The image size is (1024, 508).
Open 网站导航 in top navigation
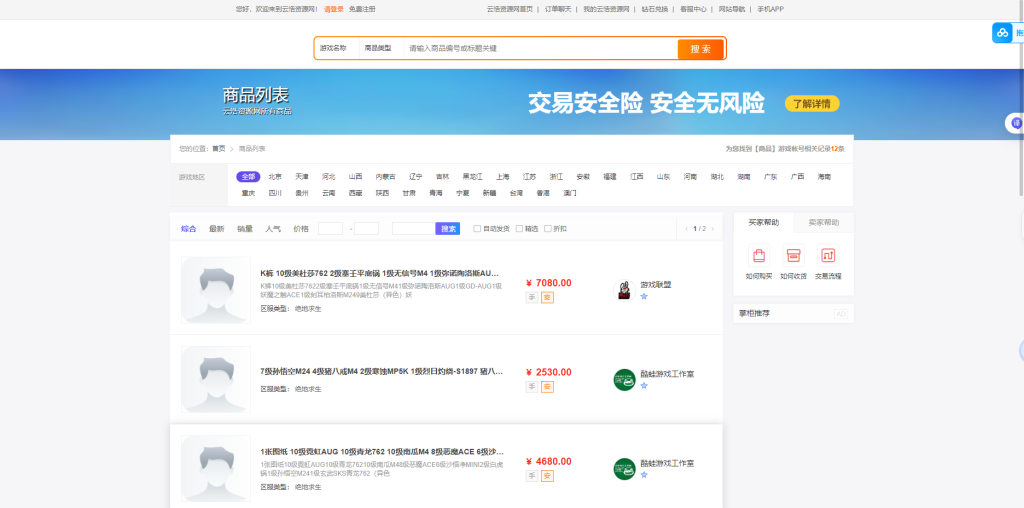[x=731, y=9]
